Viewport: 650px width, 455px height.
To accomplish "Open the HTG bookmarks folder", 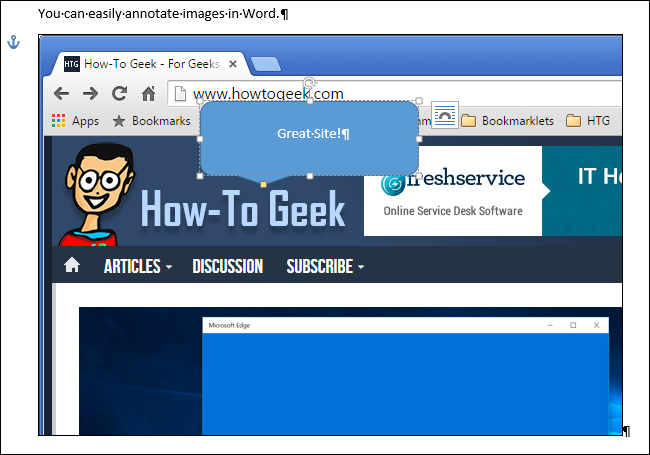I will pyautogui.click(x=588, y=121).
